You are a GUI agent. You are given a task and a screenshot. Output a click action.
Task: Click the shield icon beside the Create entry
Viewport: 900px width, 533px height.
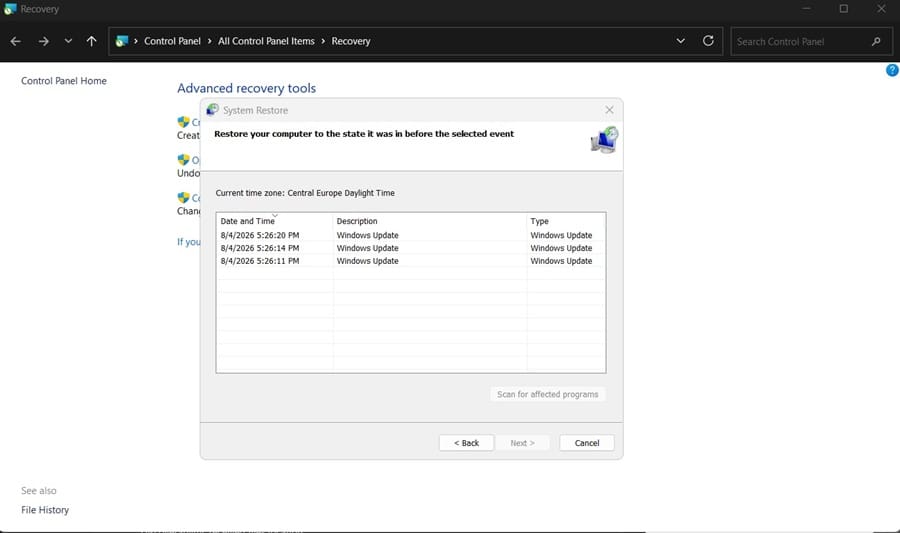tap(183, 122)
